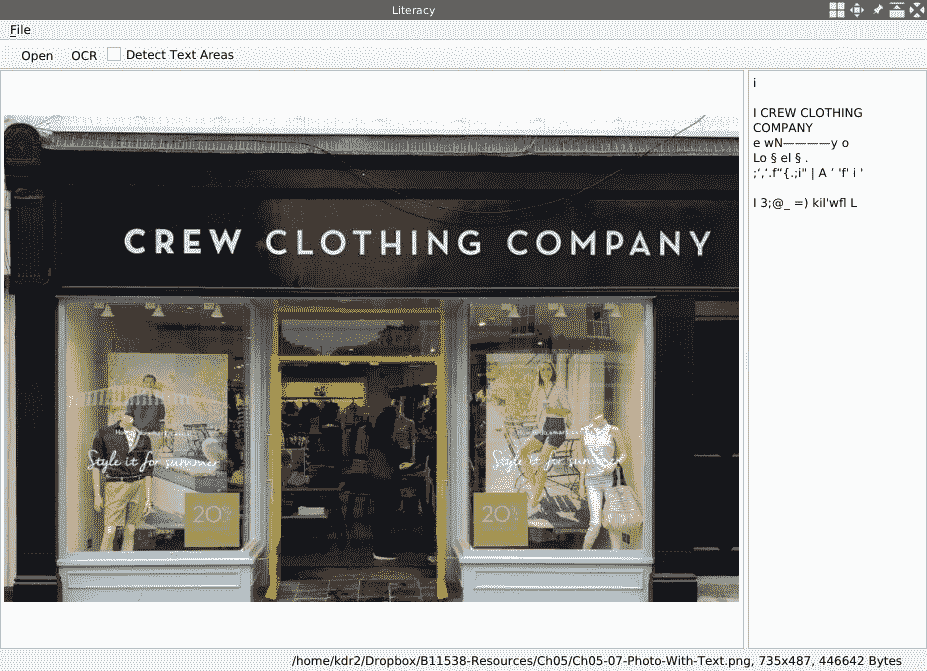Enable the Detect Text Areas checkbox

(x=114, y=55)
